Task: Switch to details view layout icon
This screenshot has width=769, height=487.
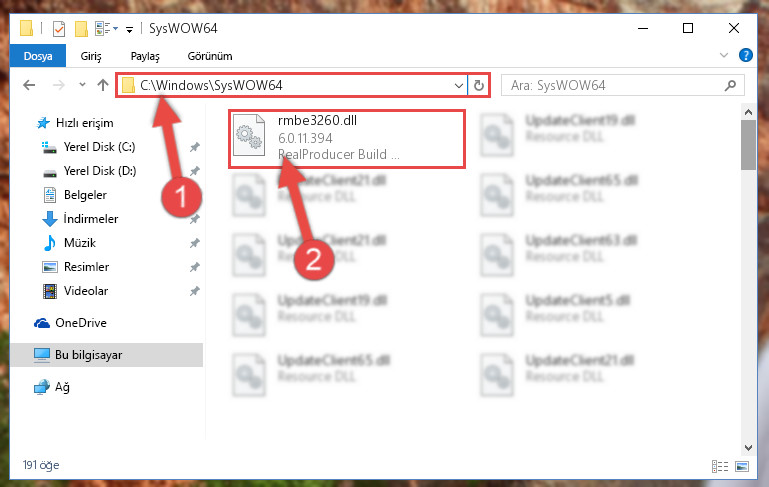Action: [x=719, y=466]
